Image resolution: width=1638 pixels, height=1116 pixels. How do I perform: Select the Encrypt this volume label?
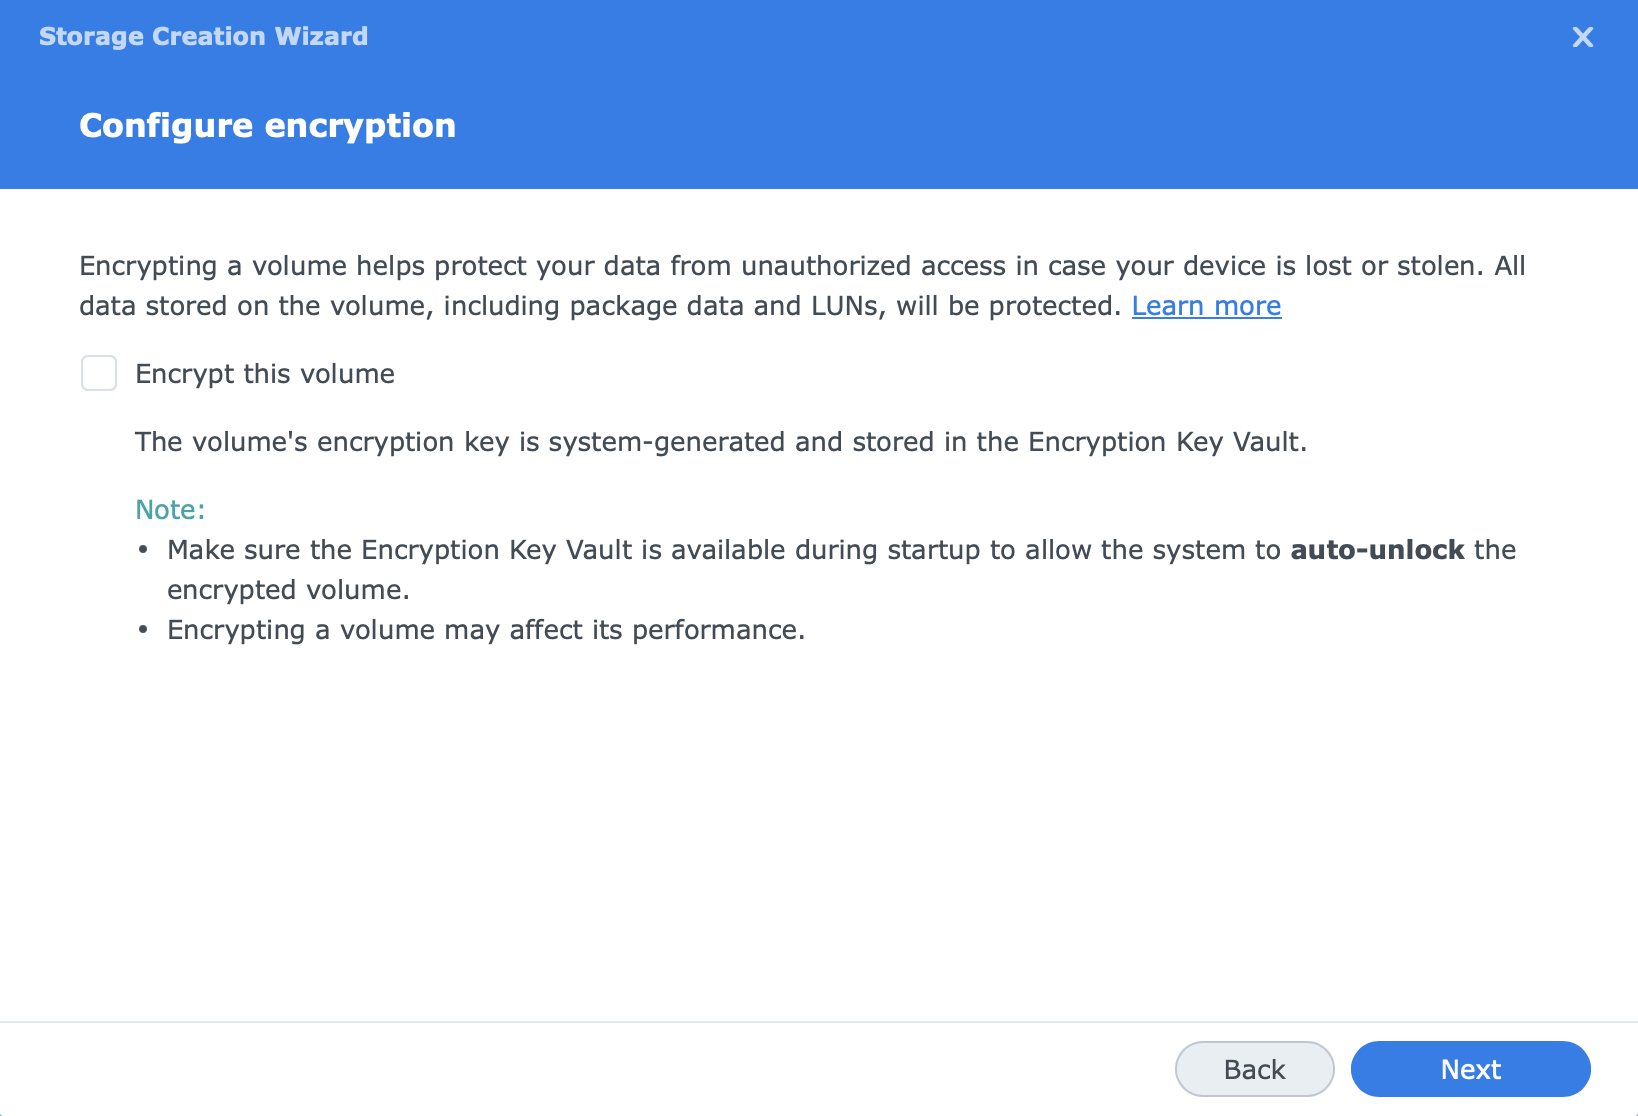tap(264, 373)
